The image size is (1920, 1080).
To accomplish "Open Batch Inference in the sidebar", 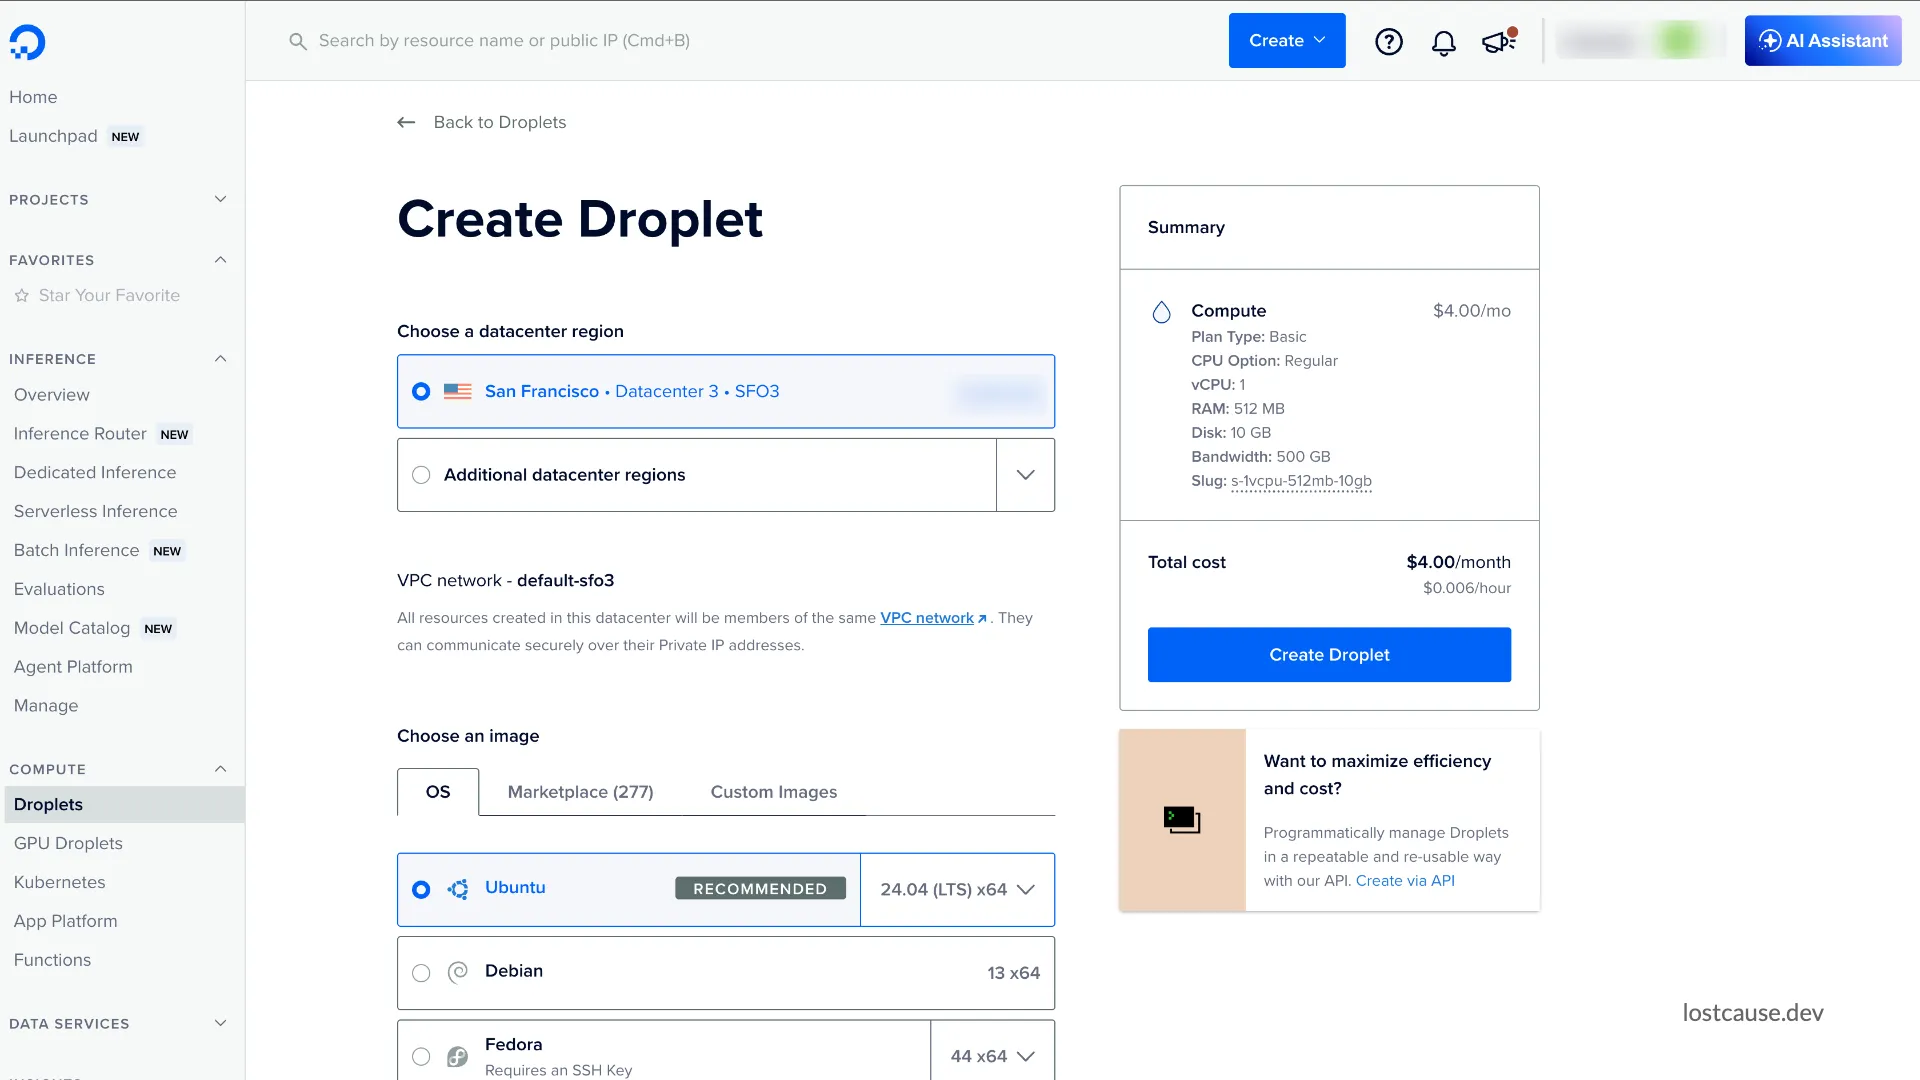I will pyautogui.click(x=76, y=551).
